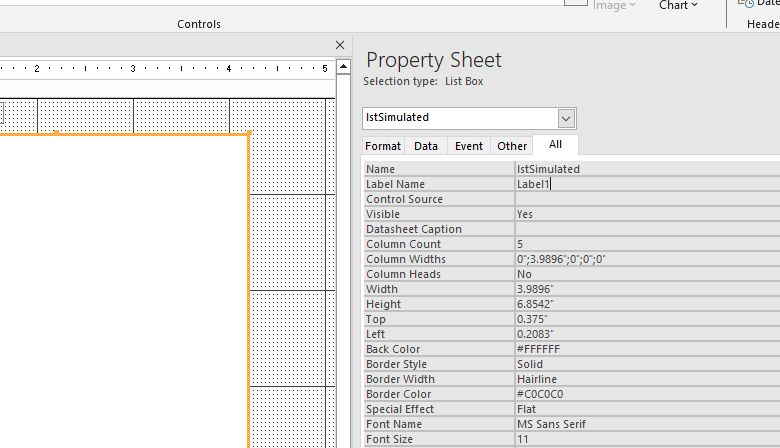The height and width of the screenshot is (448, 780).
Task: Switch to the Event tab
Action: (469, 146)
